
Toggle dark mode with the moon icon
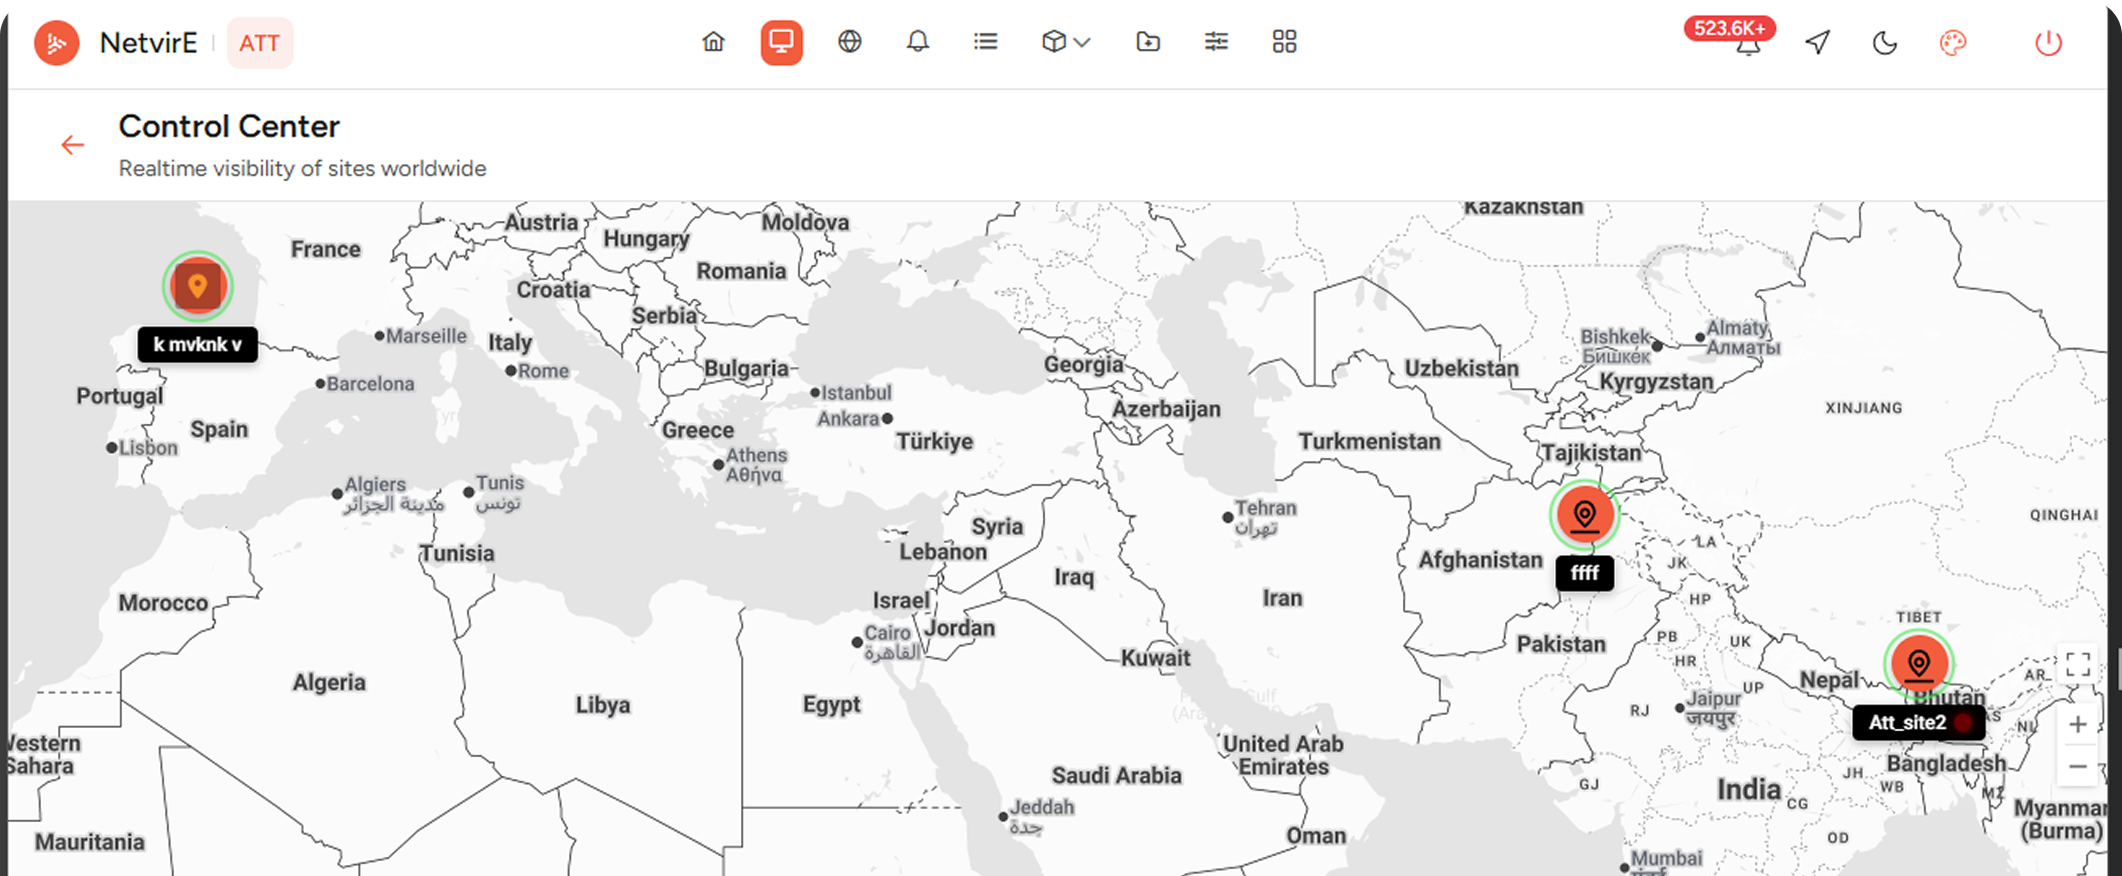[x=1885, y=43]
